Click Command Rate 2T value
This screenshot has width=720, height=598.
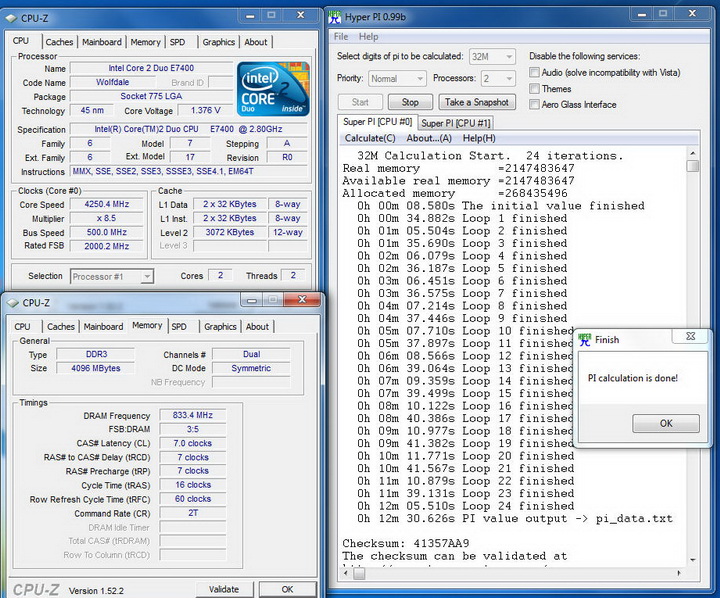click(x=193, y=513)
